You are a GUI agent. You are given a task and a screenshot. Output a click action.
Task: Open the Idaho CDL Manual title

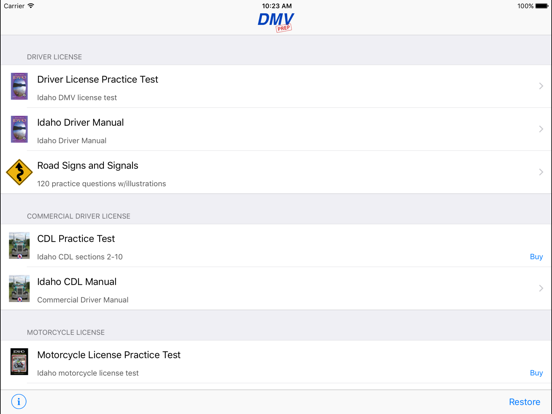pos(77,282)
